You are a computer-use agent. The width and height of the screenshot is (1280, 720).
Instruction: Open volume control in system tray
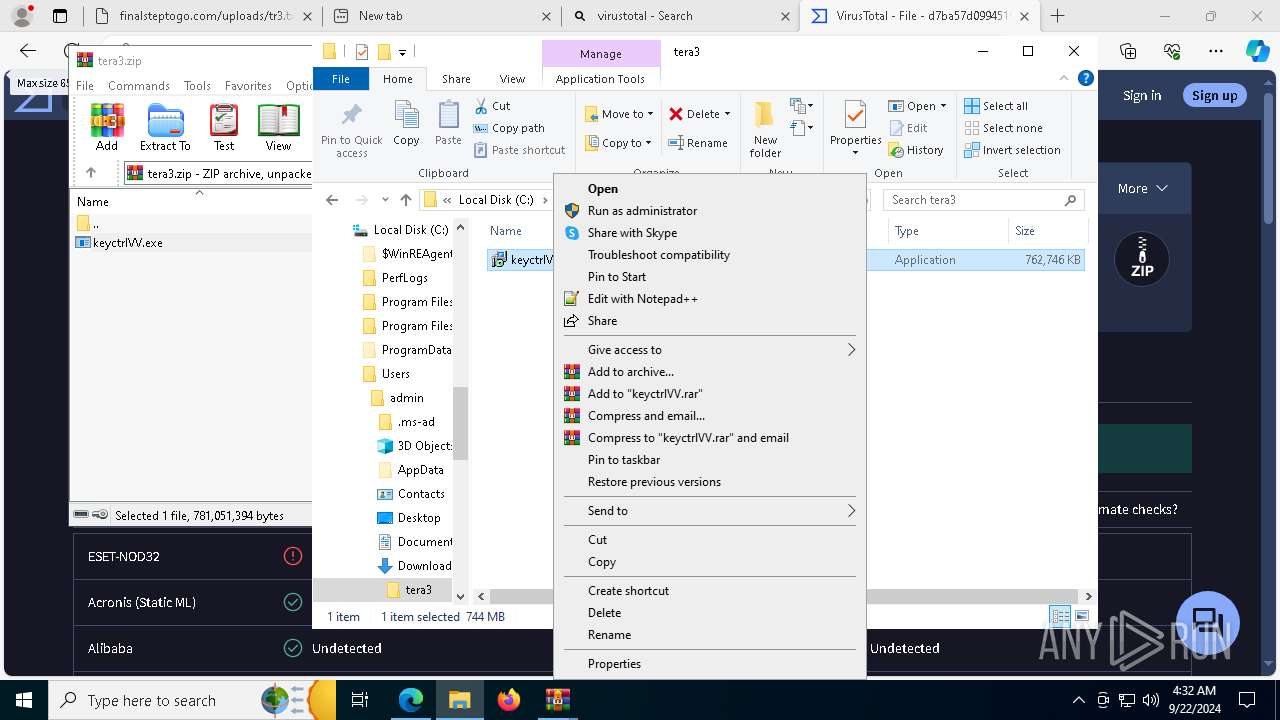tap(1151, 700)
